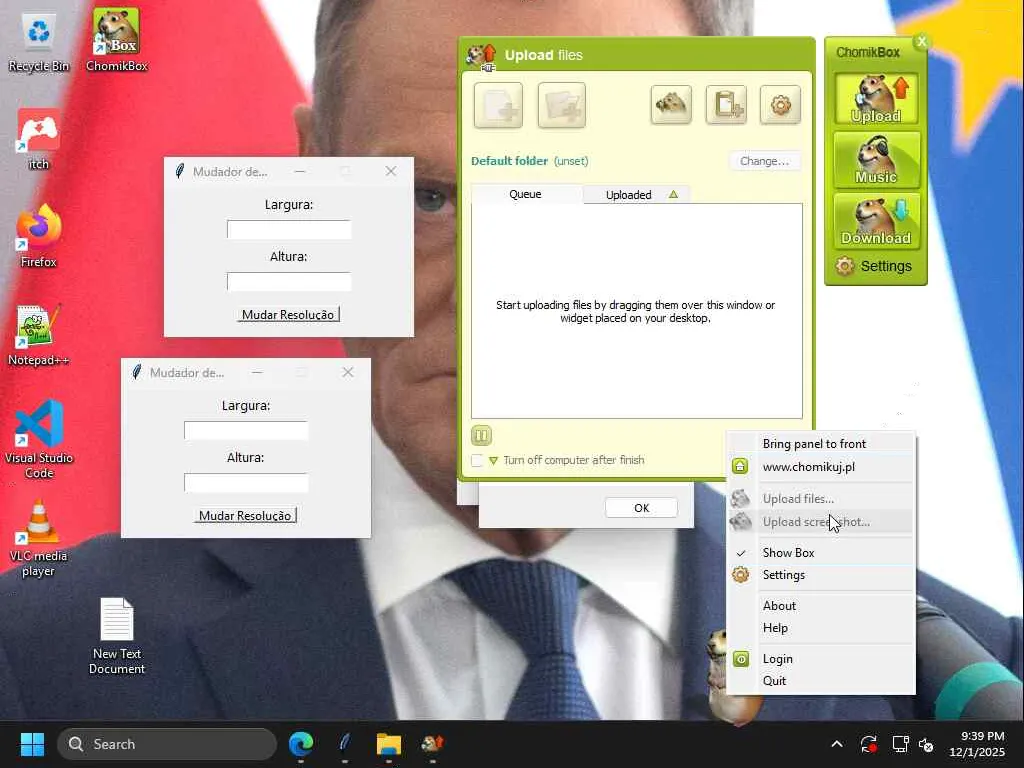Choose Login in context menu

[820, 659]
